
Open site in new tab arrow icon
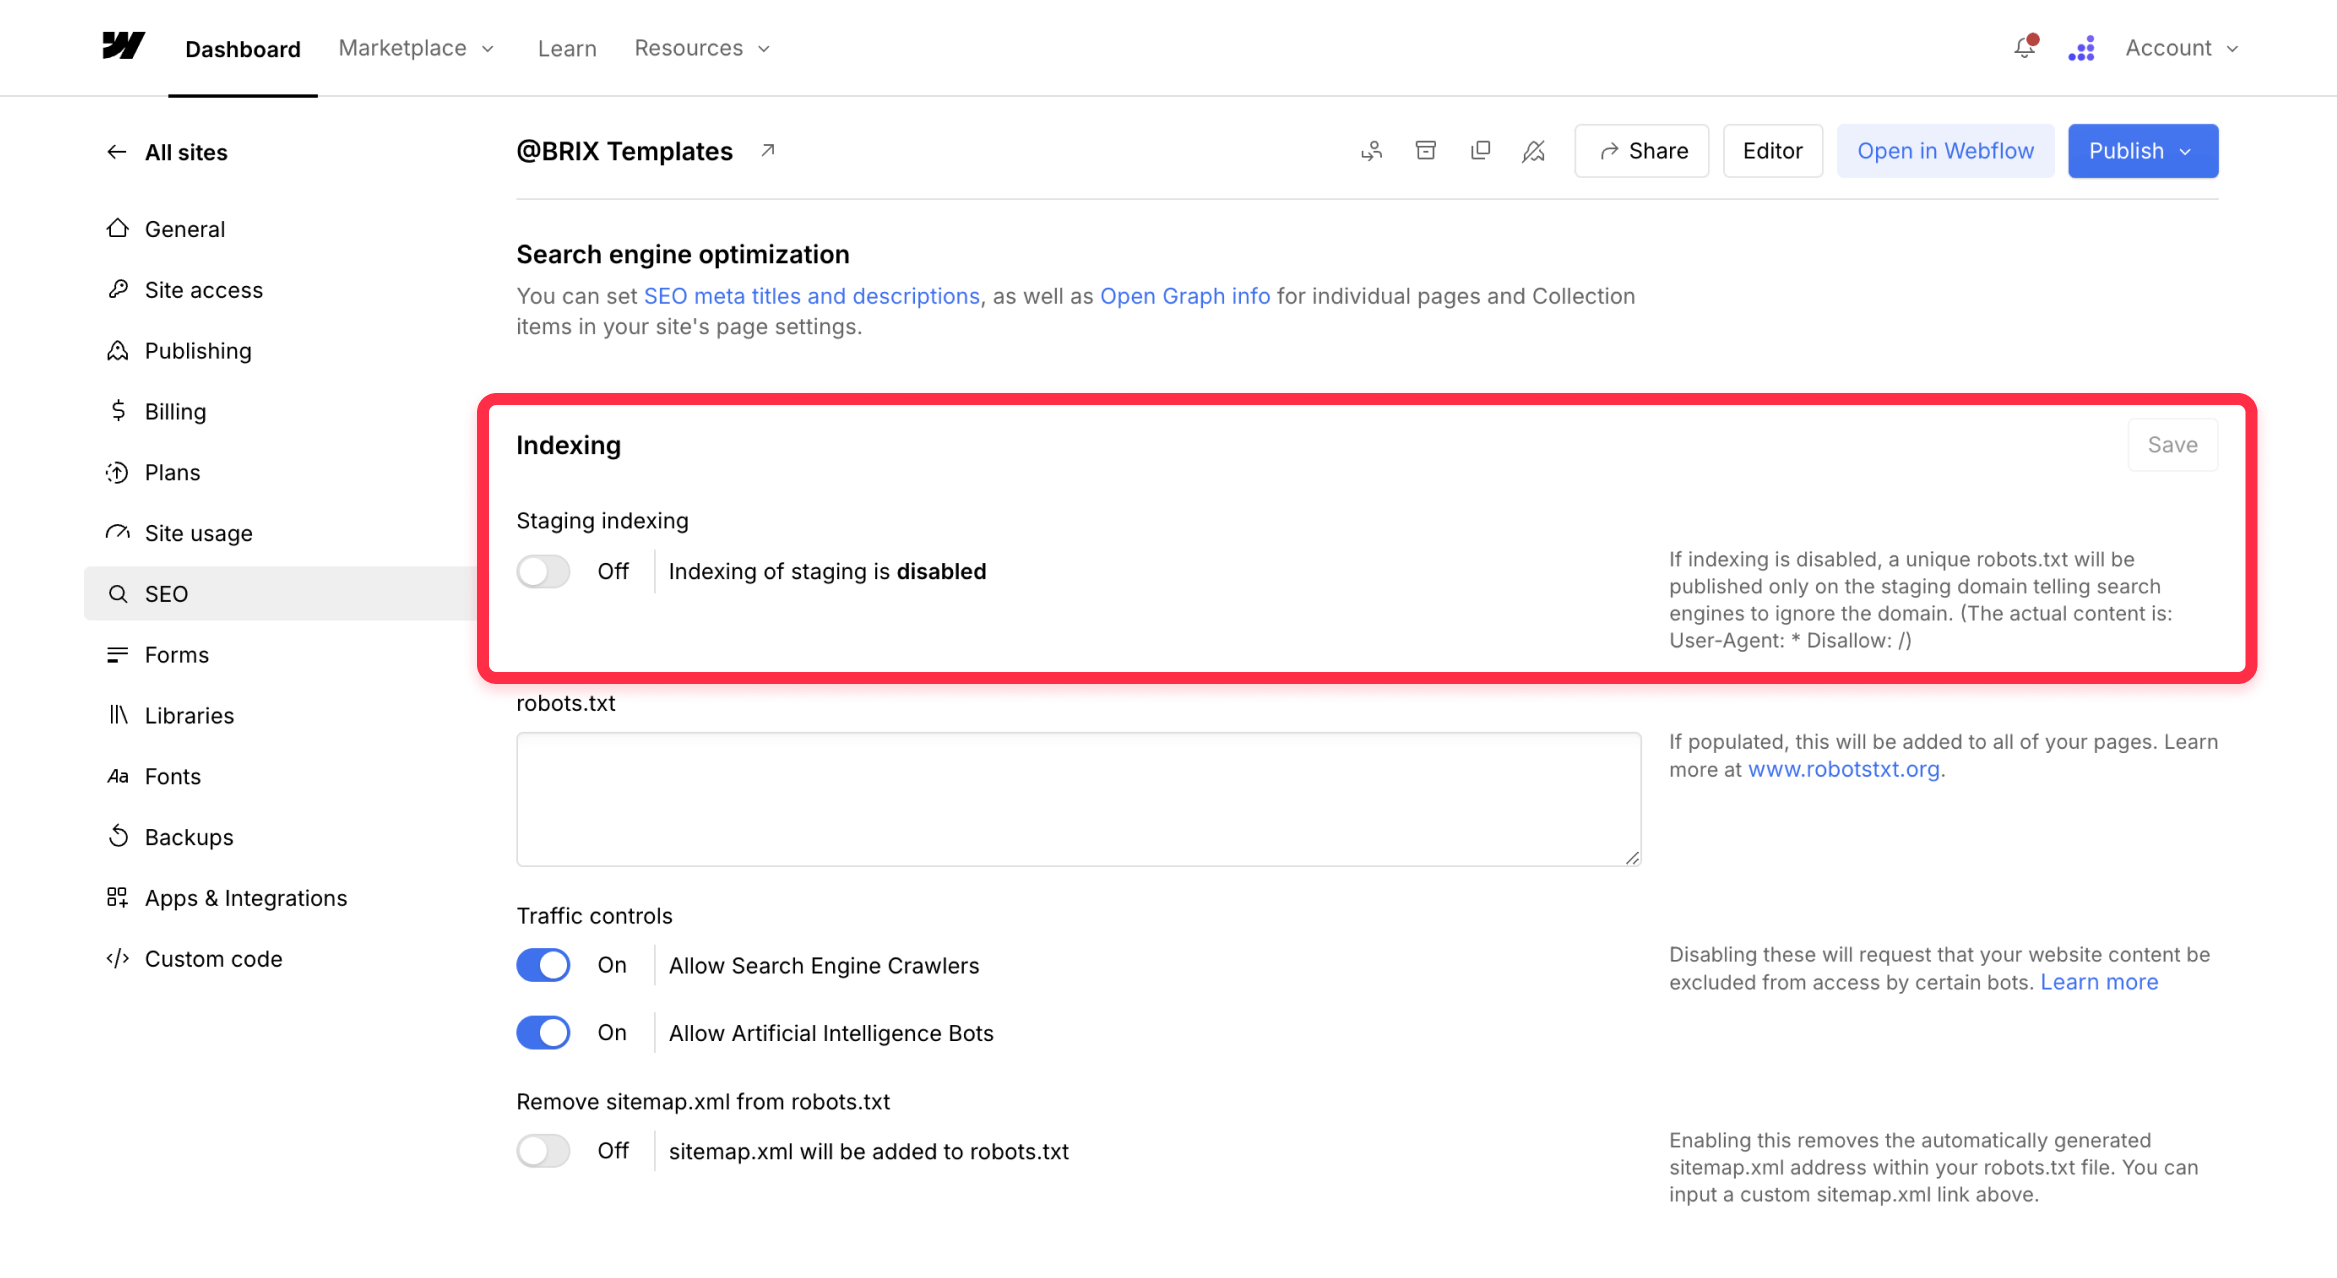(x=767, y=151)
